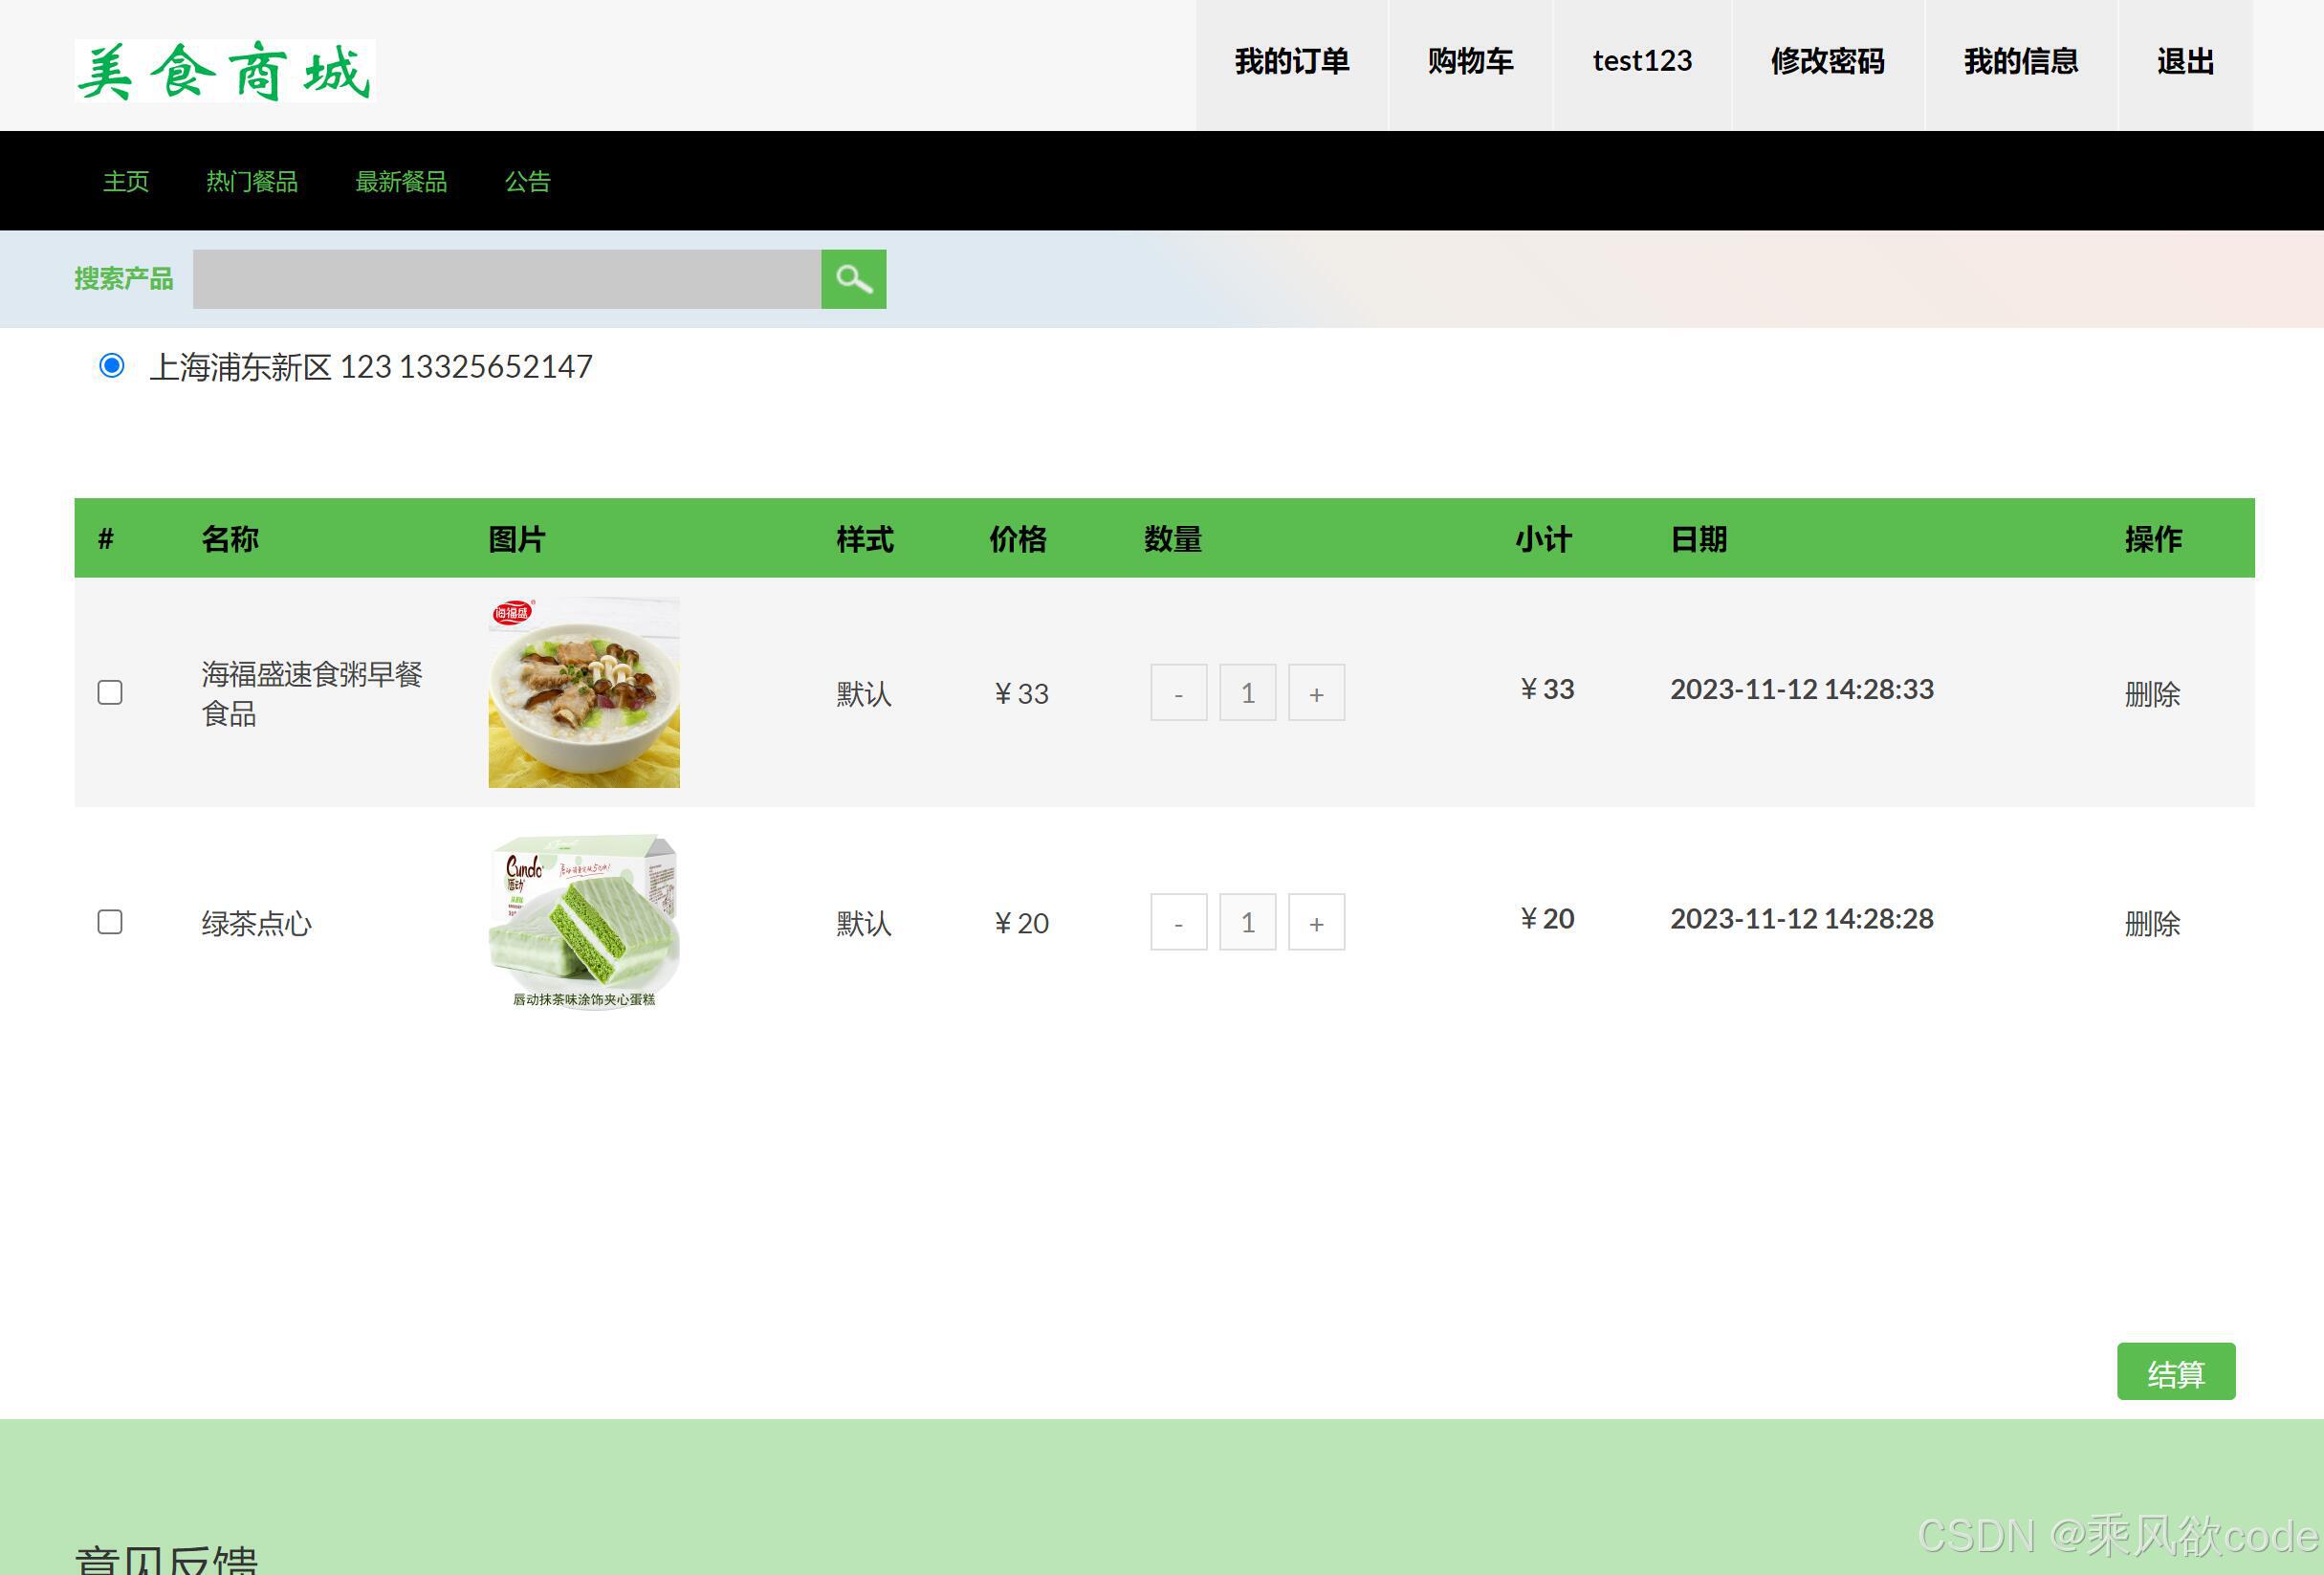
Task: Go to 热门餐品 in navigation bar
Action: point(252,182)
